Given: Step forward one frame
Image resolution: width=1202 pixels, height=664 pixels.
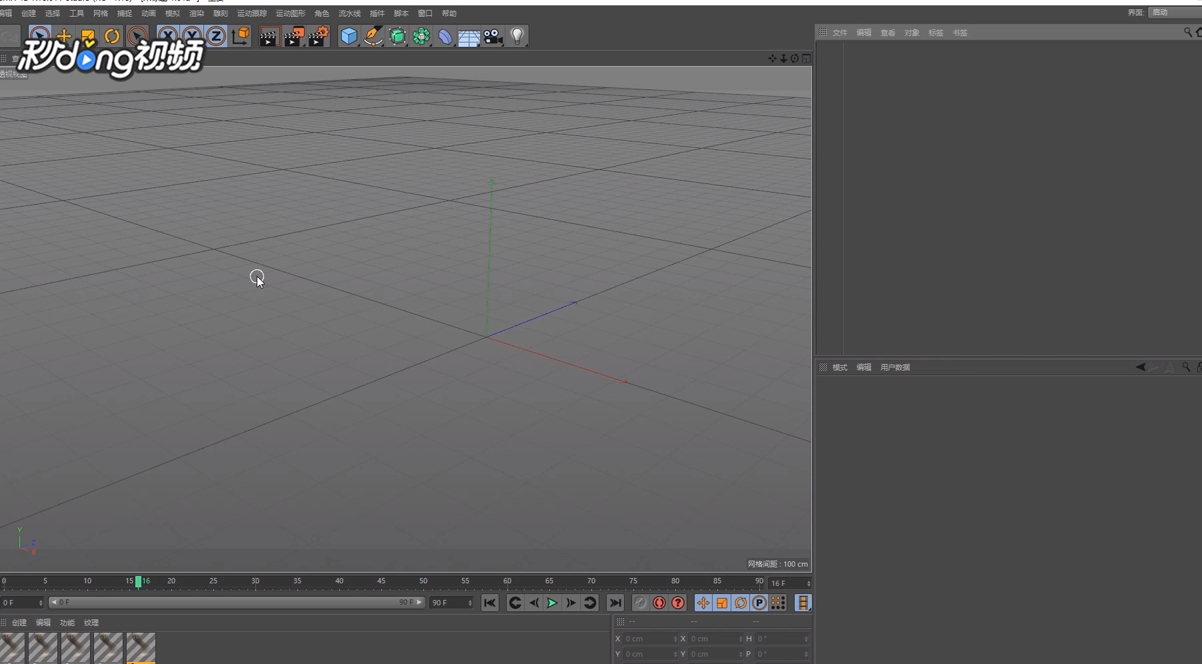Looking at the screenshot, I should (x=571, y=603).
